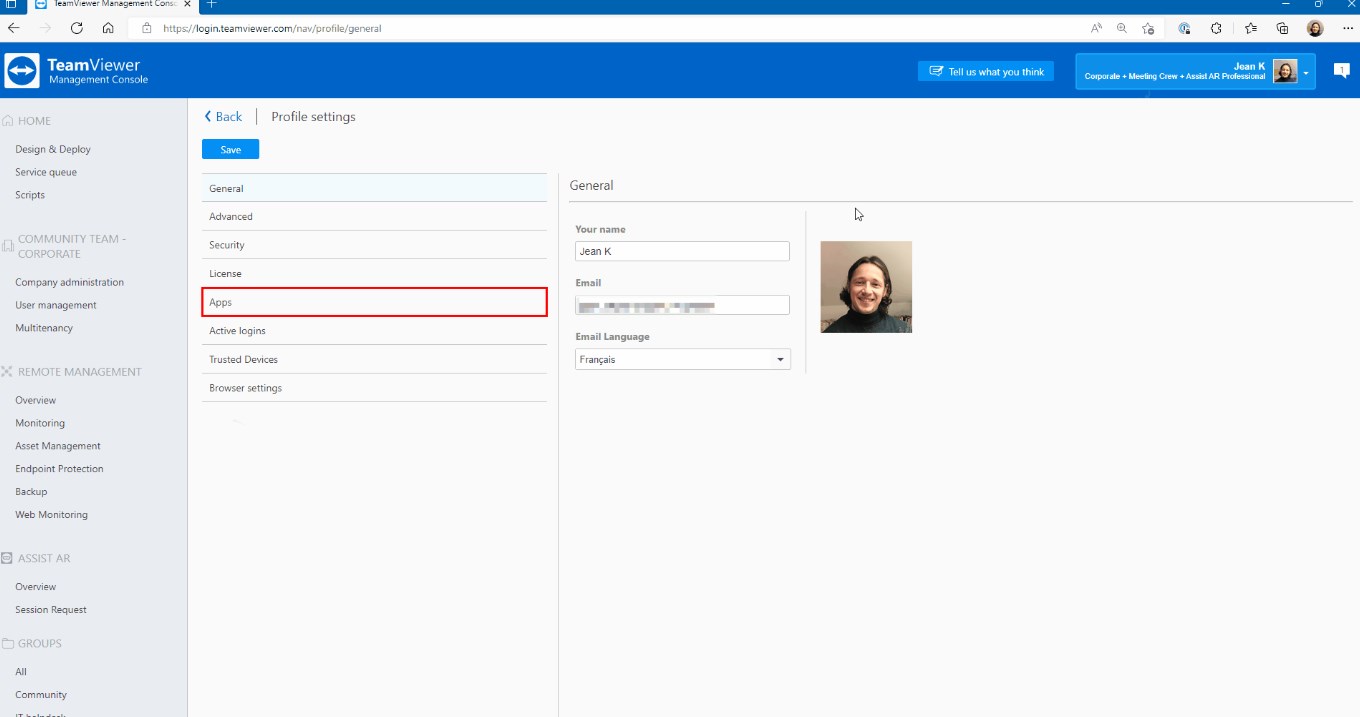Screen dimensions: 1360x717
Task: Open Session Request under Assist AR
Action: 51,609
